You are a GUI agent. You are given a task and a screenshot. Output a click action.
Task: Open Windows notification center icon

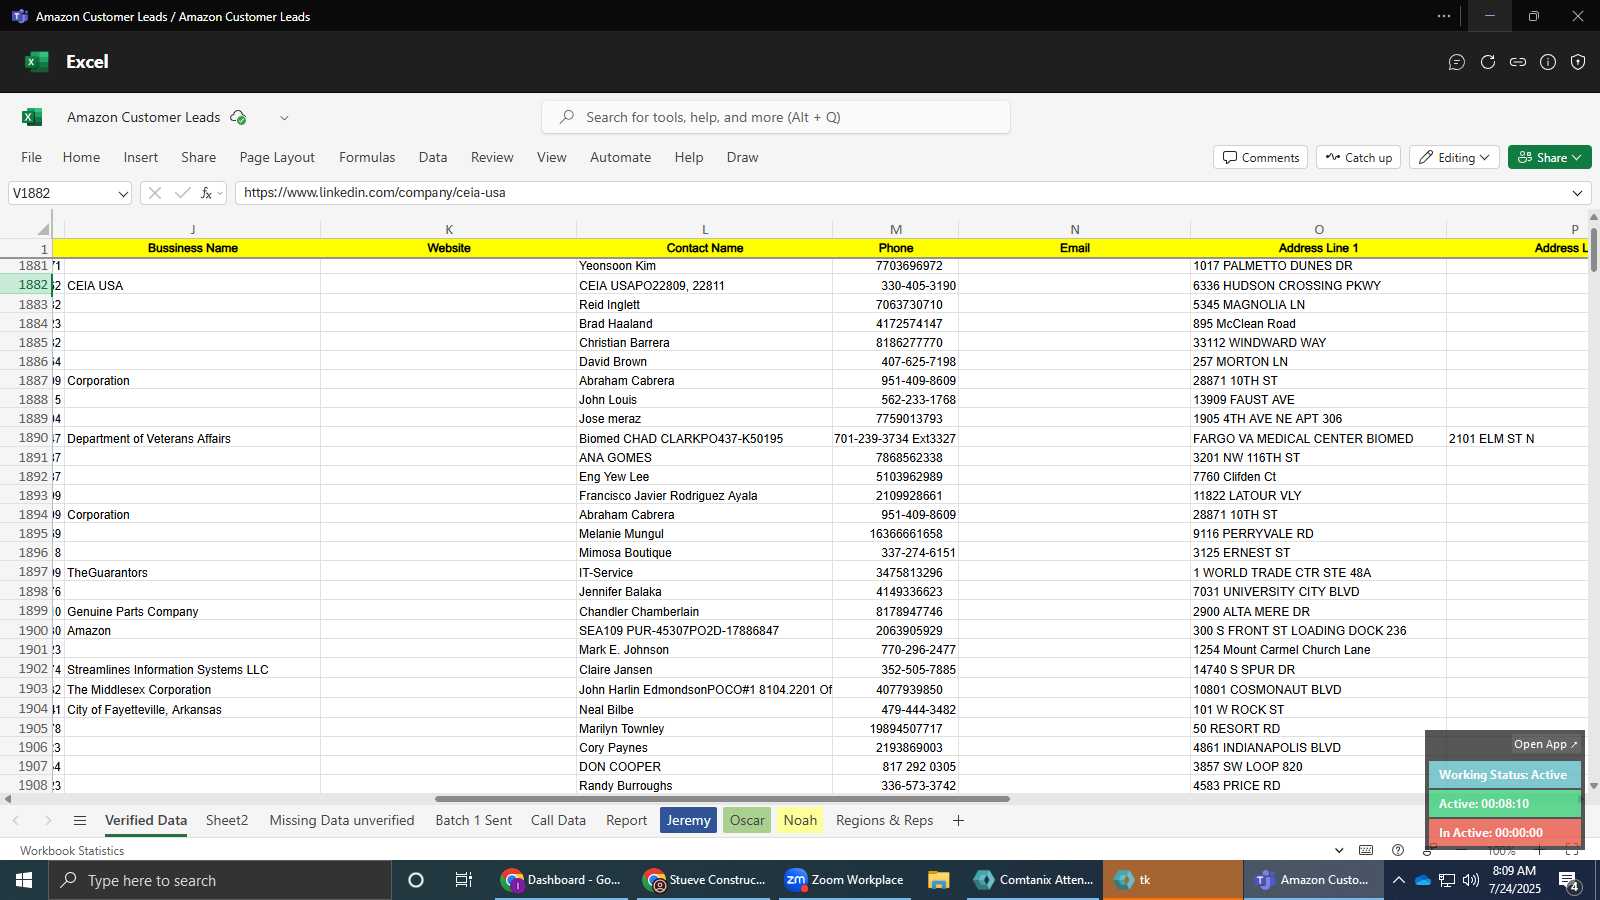(1569, 880)
